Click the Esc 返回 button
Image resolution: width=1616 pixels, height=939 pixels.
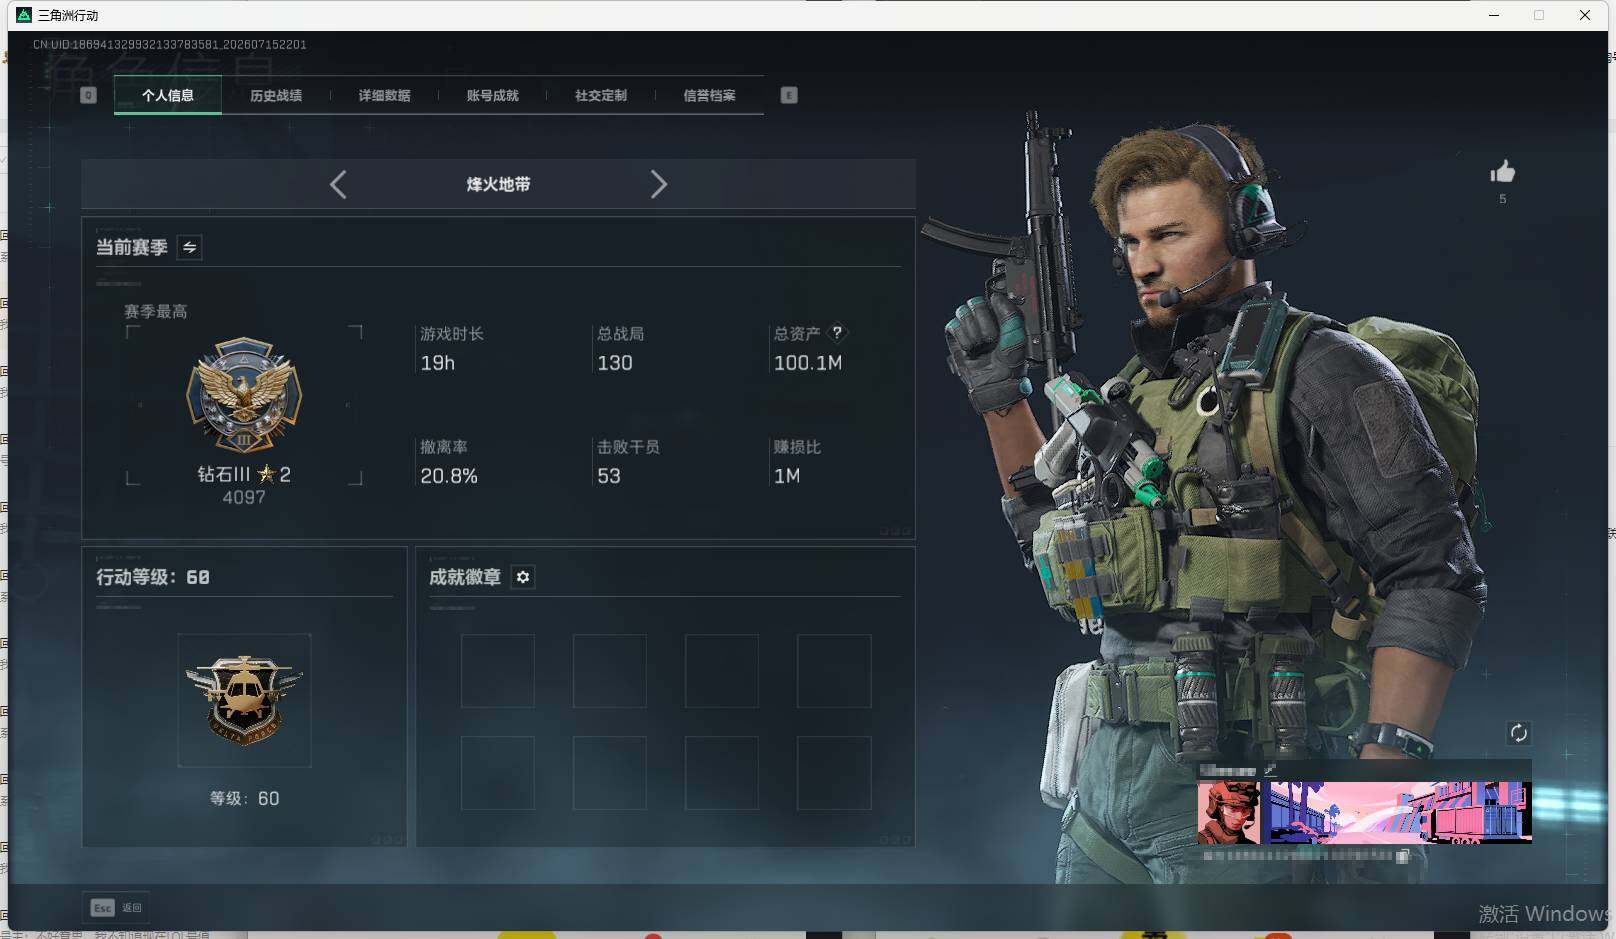117,907
